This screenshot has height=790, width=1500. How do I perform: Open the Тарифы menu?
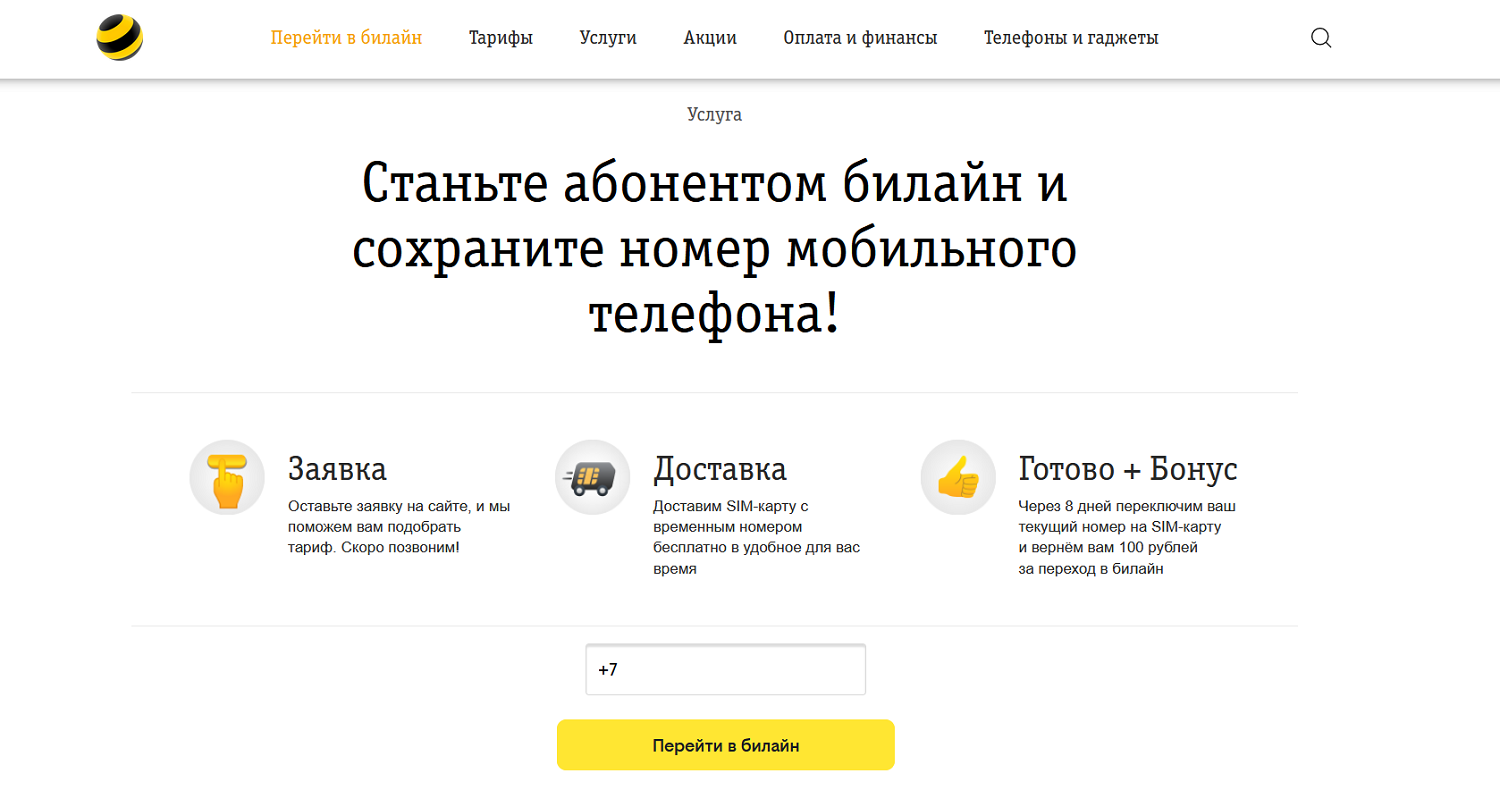501,38
